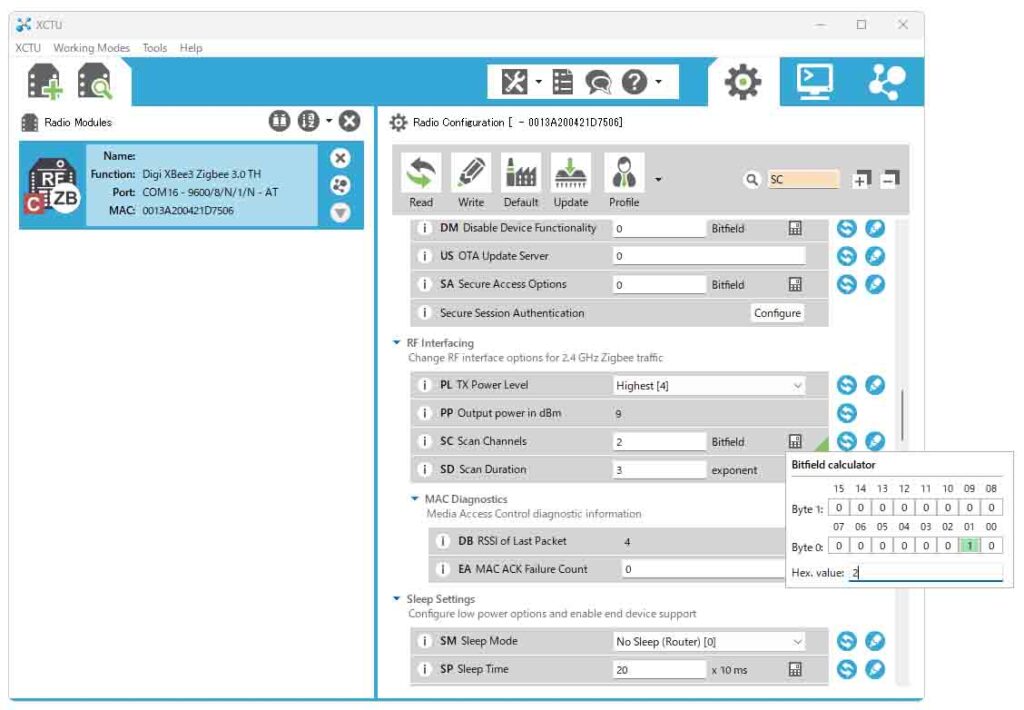This screenshot has height=710, width=1024.
Task: Toggle bit 01 in Byte 0
Action: (x=969, y=546)
